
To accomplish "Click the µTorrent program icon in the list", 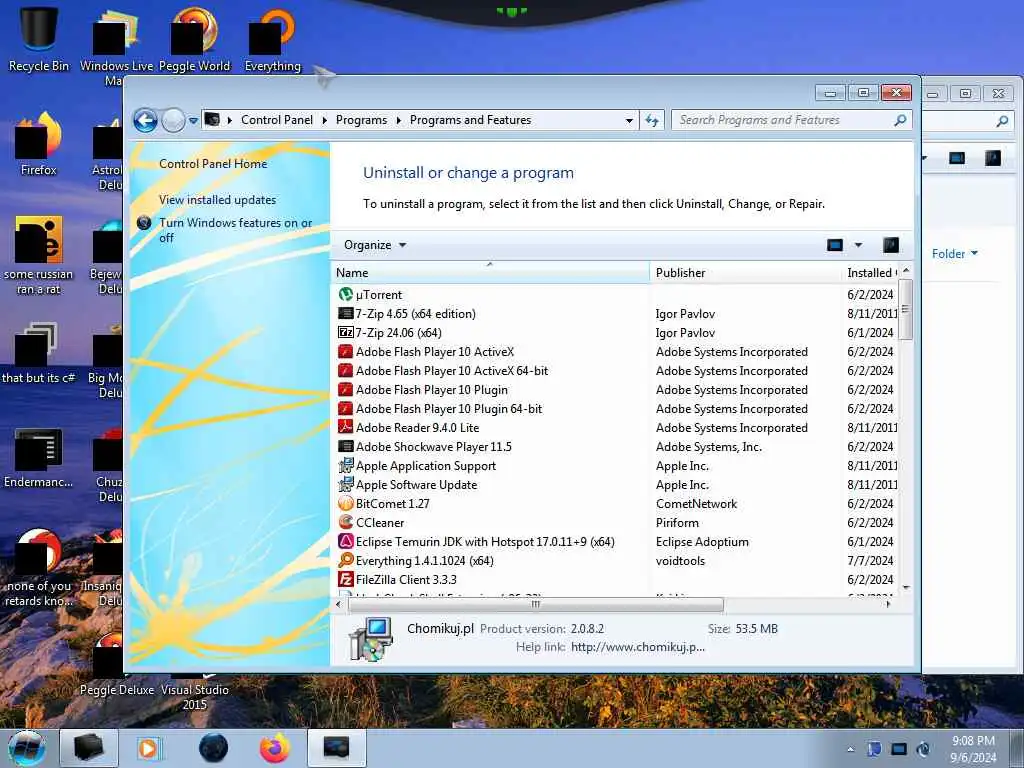I will (x=345, y=295).
